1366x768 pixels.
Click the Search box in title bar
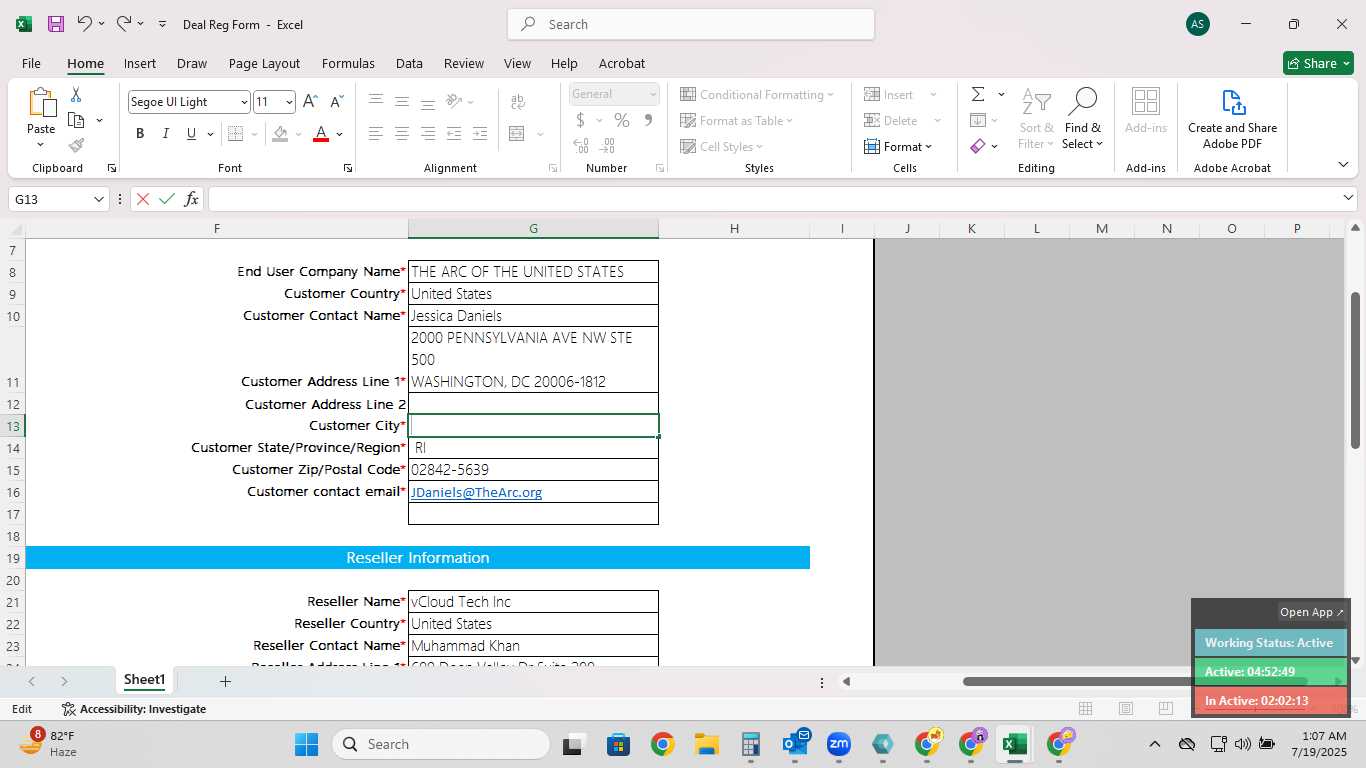tap(691, 24)
